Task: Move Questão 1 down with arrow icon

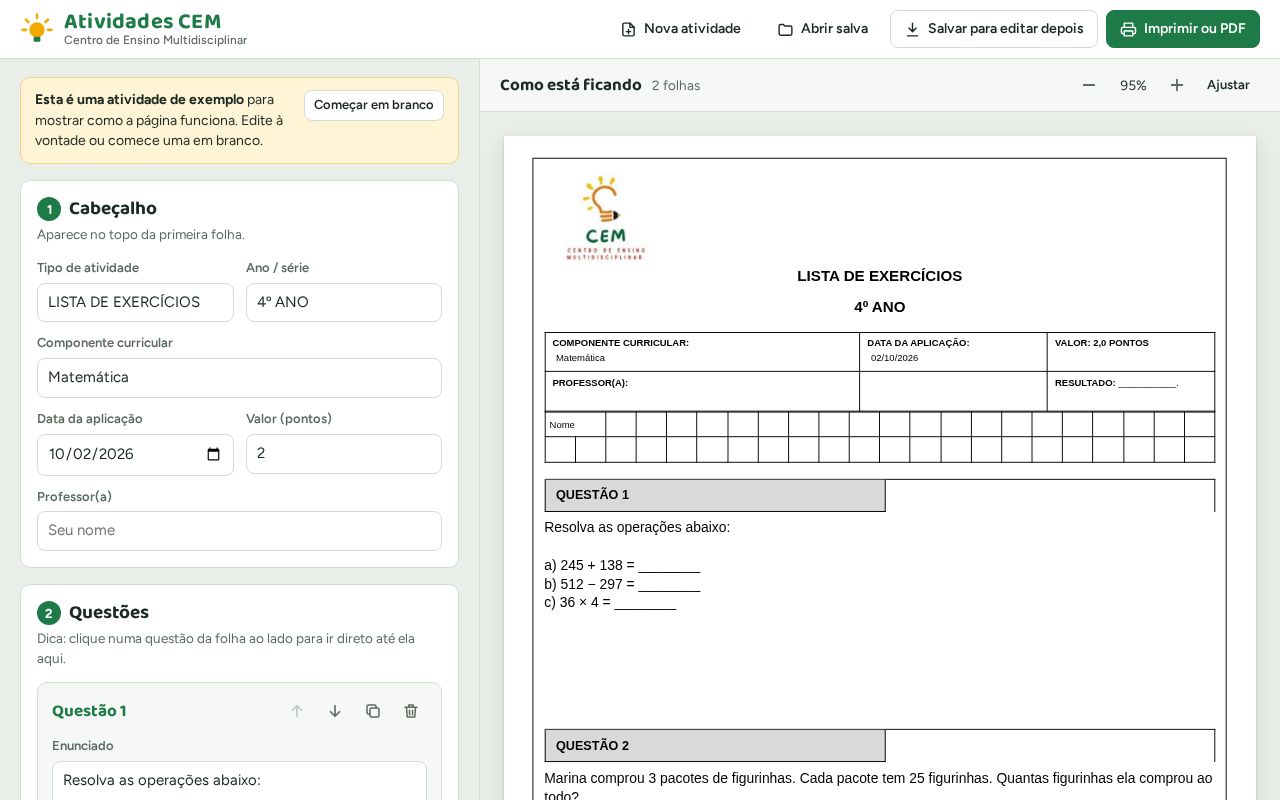Action: [x=335, y=711]
